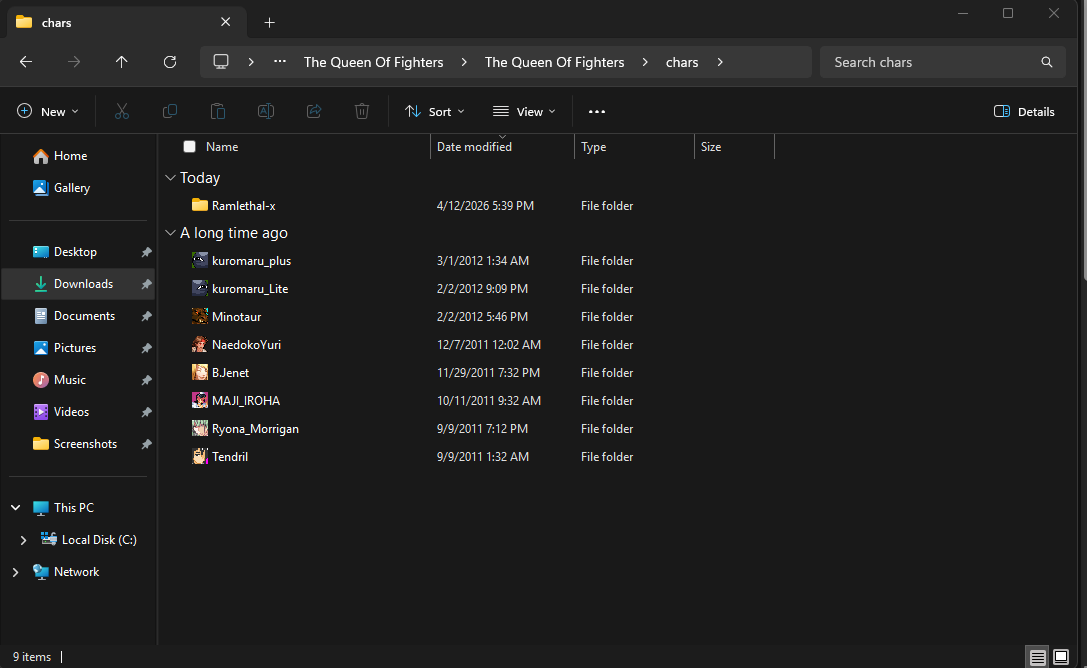Screen dimensions: 1087x668
Task: Open Desktop in the sidebar
Action: click(x=75, y=252)
